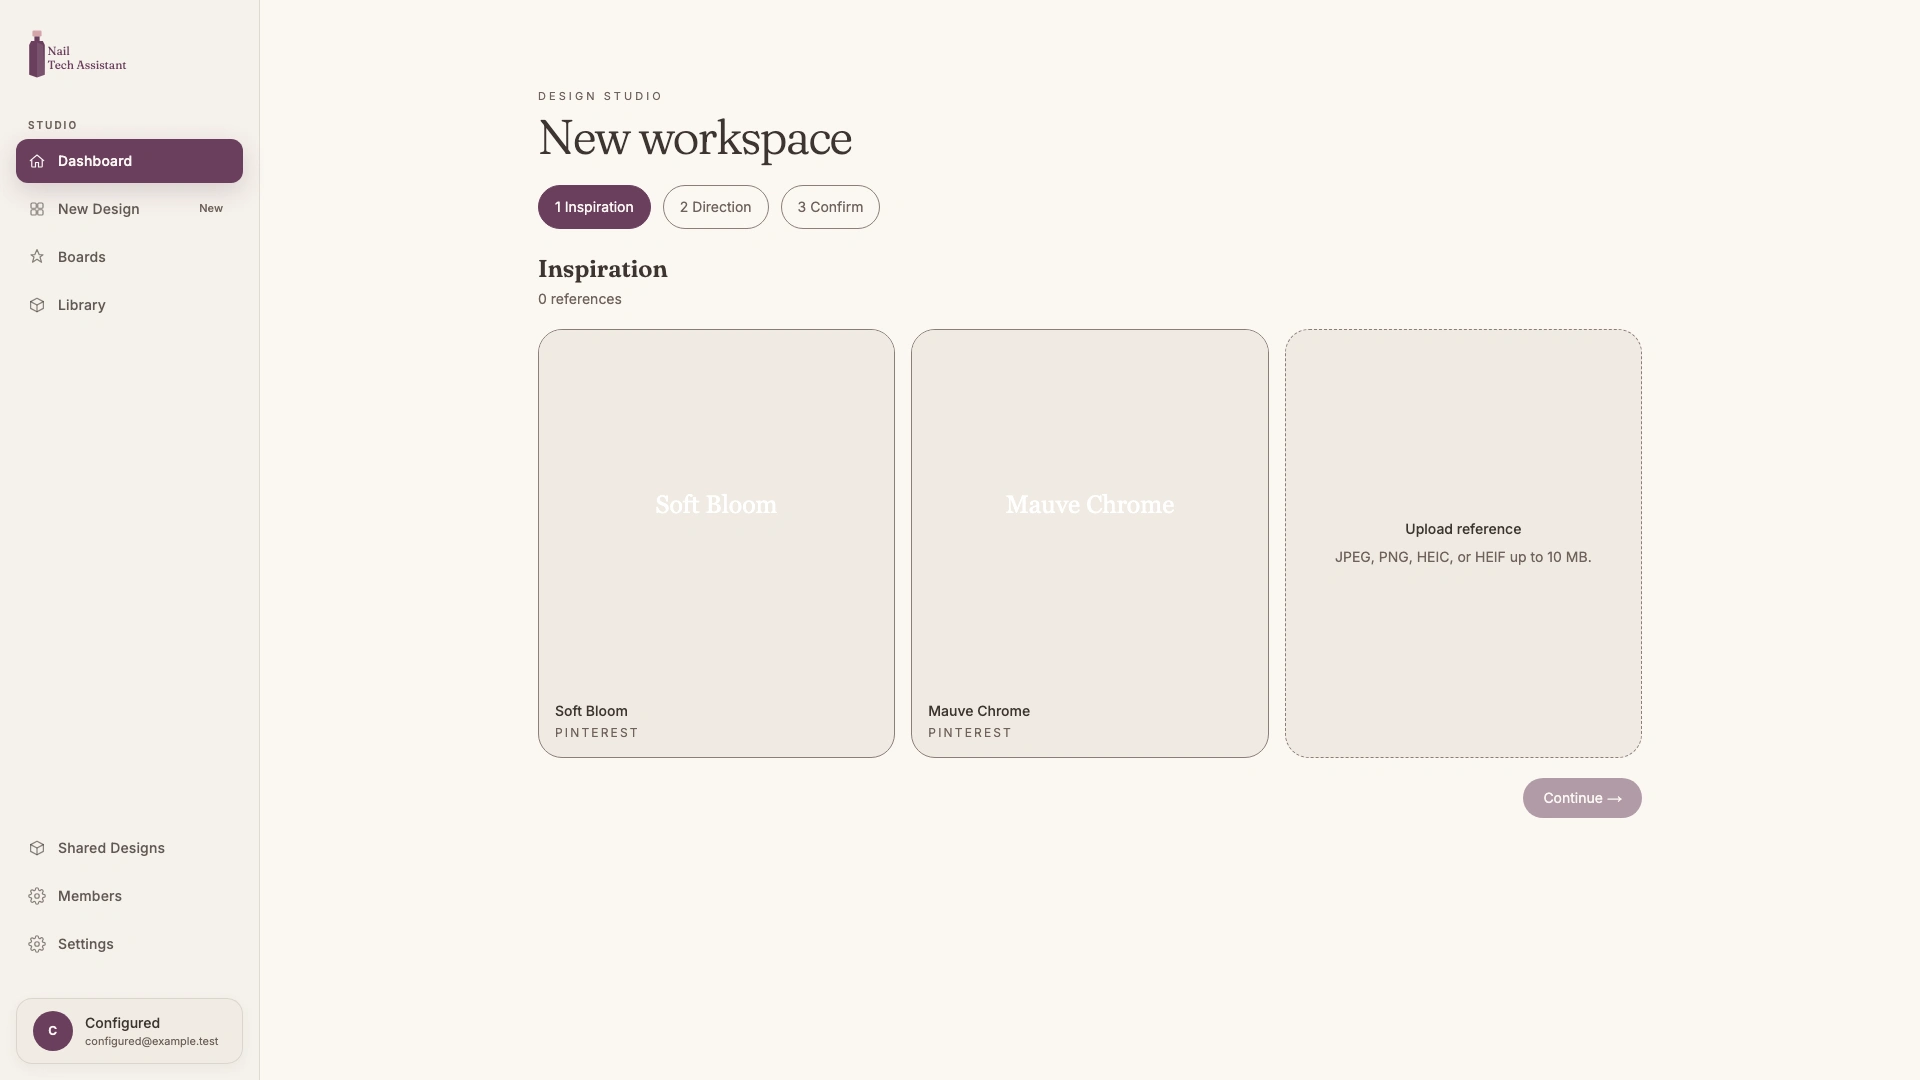The width and height of the screenshot is (1920, 1080).
Task: Click the New badge beside New Design
Action: (211, 209)
